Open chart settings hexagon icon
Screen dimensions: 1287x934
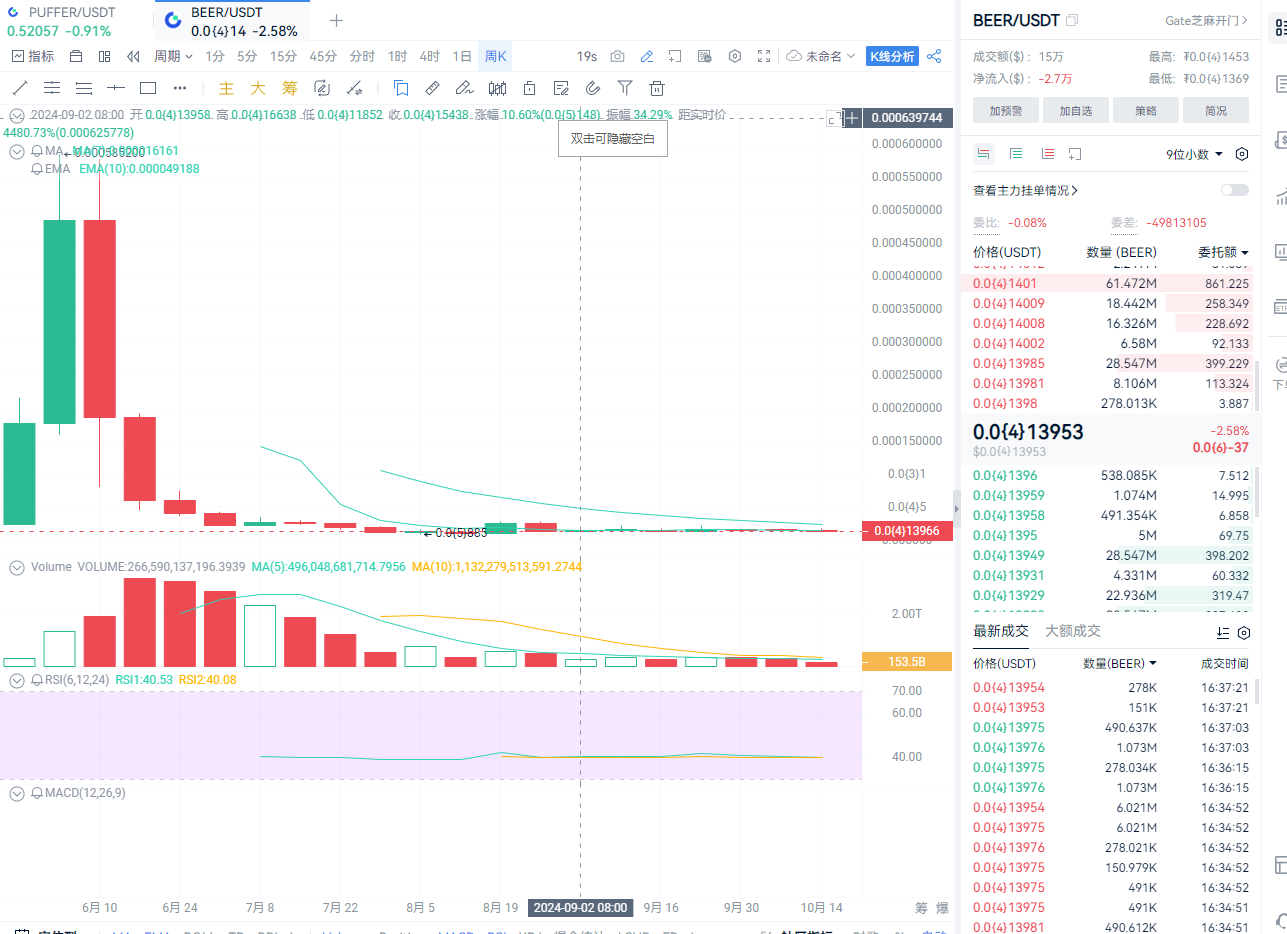[x=735, y=56]
